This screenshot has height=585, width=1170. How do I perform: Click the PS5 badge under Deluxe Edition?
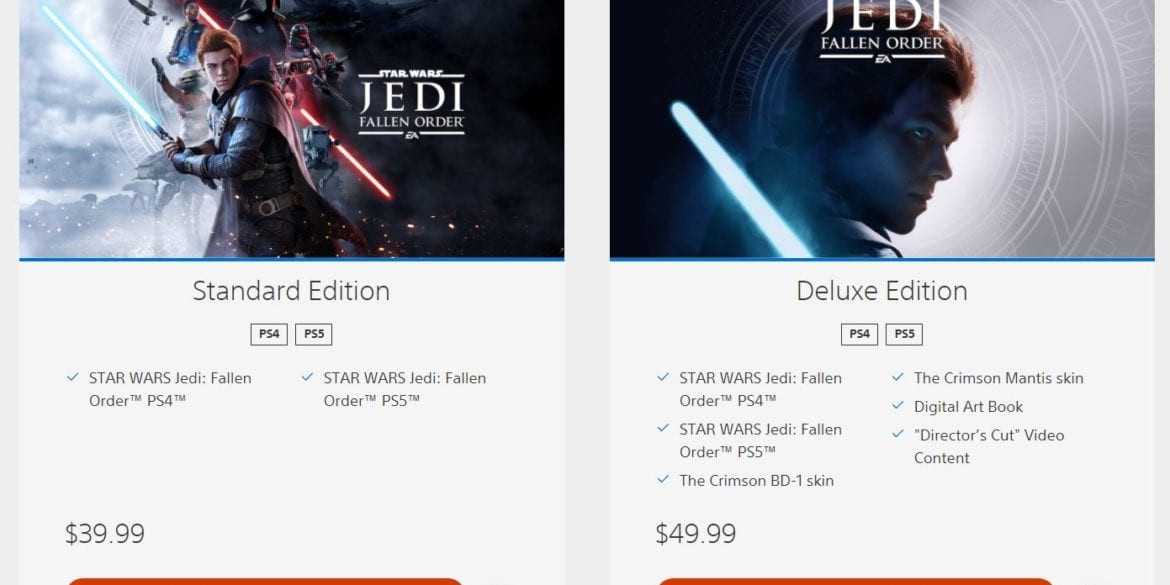pos(904,334)
